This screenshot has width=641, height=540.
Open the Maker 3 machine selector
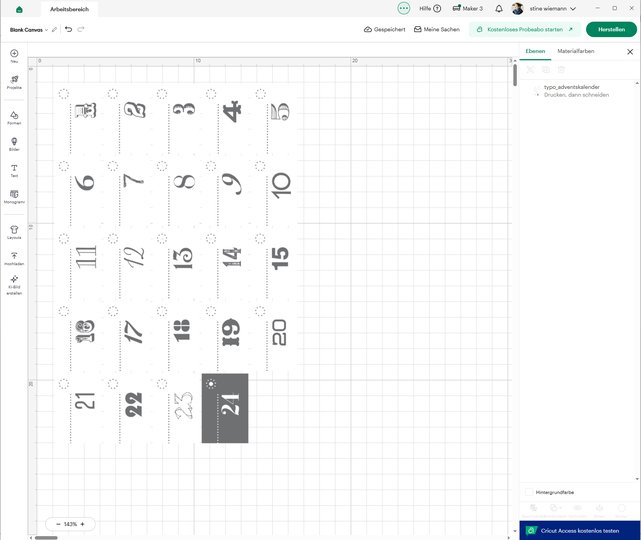pos(468,8)
